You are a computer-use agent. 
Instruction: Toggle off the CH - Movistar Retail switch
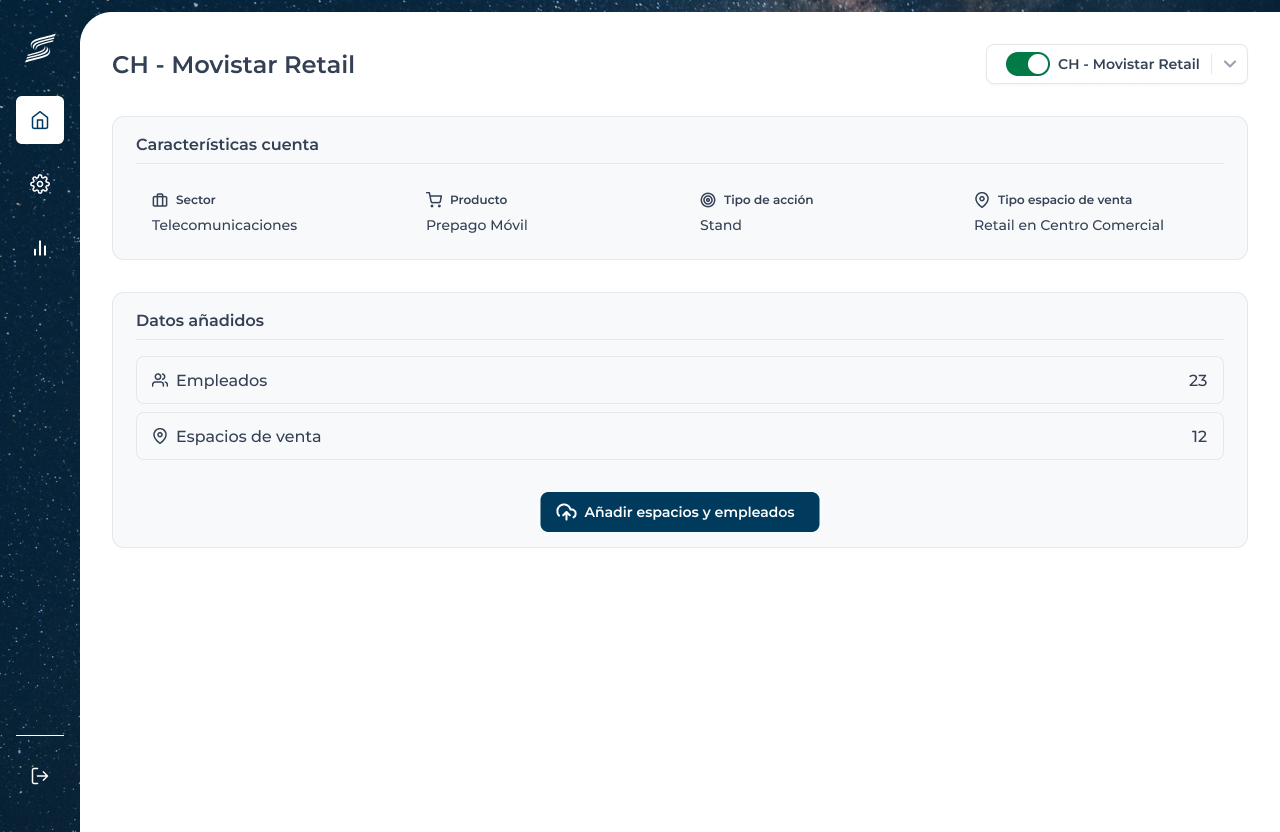click(1027, 64)
